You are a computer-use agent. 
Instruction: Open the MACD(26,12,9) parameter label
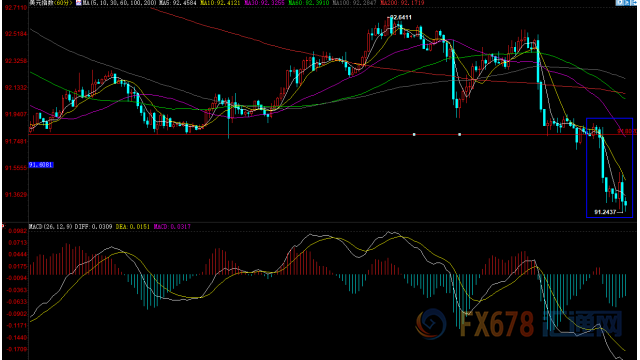click(51, 227)
